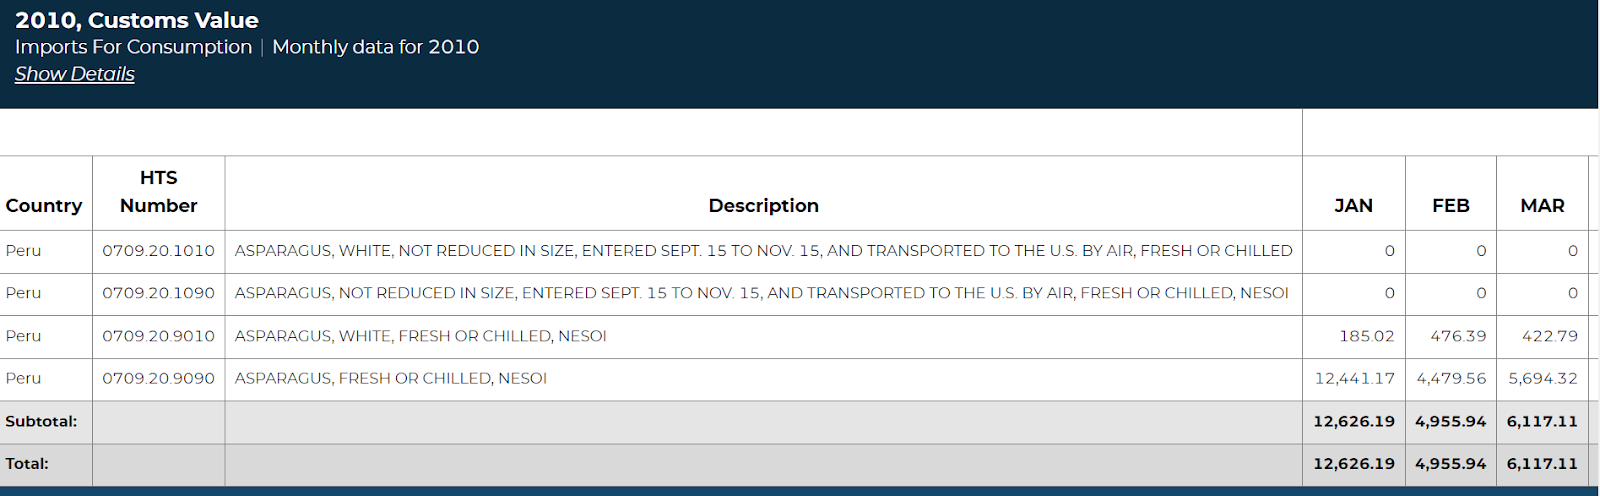Click the Description column header

tap(763, 205)
